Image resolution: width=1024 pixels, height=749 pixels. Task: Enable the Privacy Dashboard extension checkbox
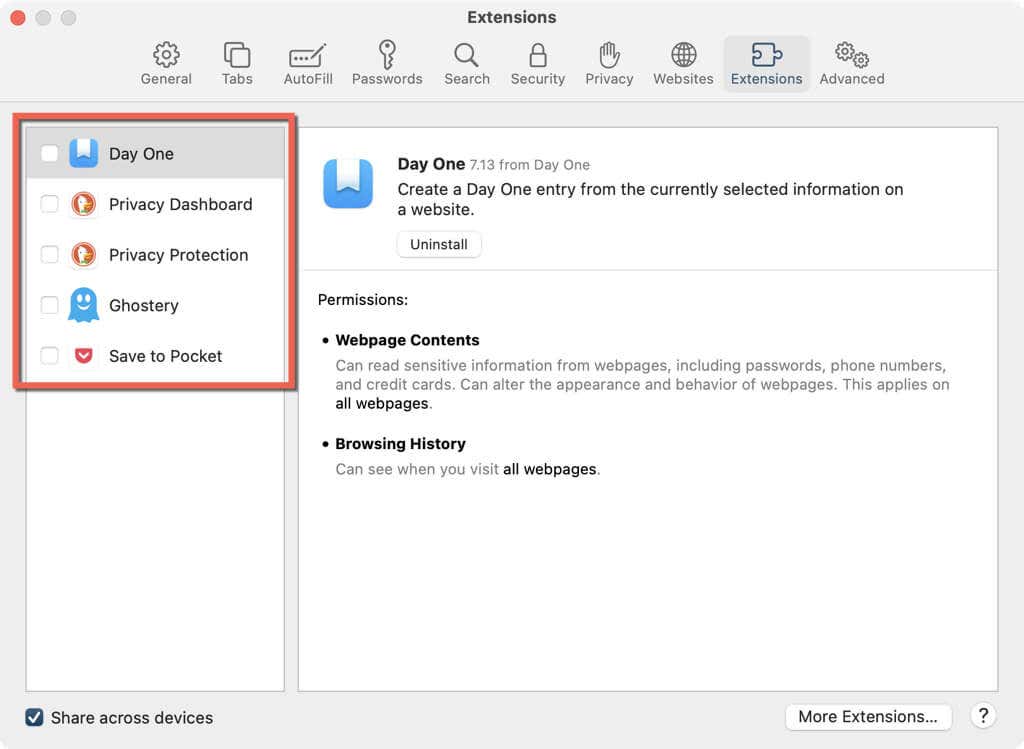click(x=50, y=204)
